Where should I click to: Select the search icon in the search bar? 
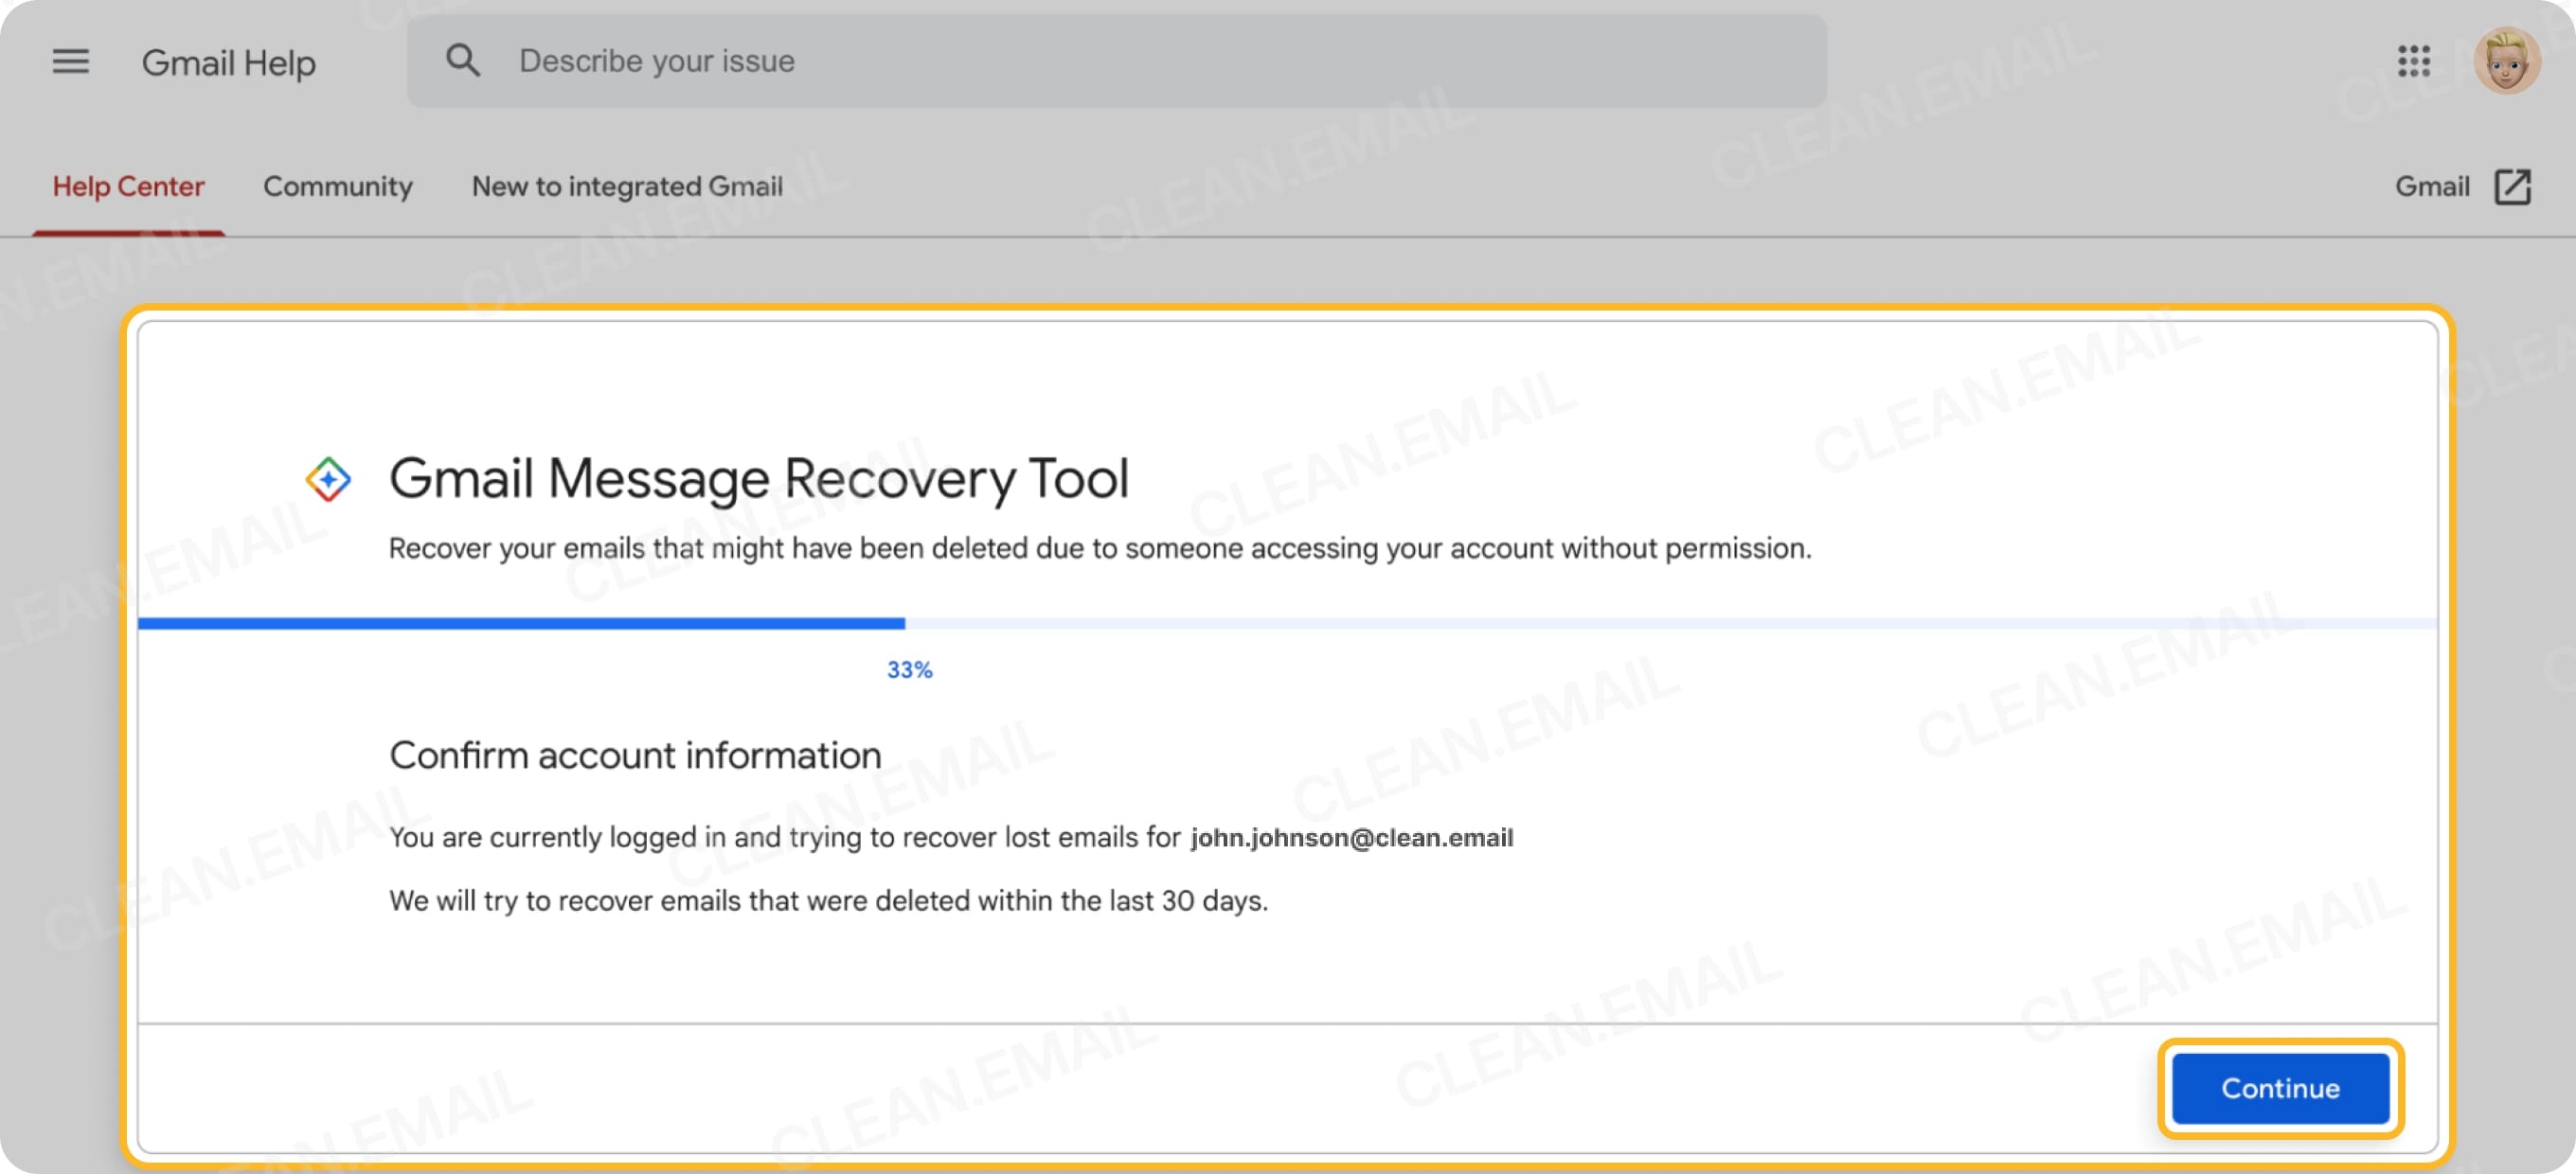463,60
